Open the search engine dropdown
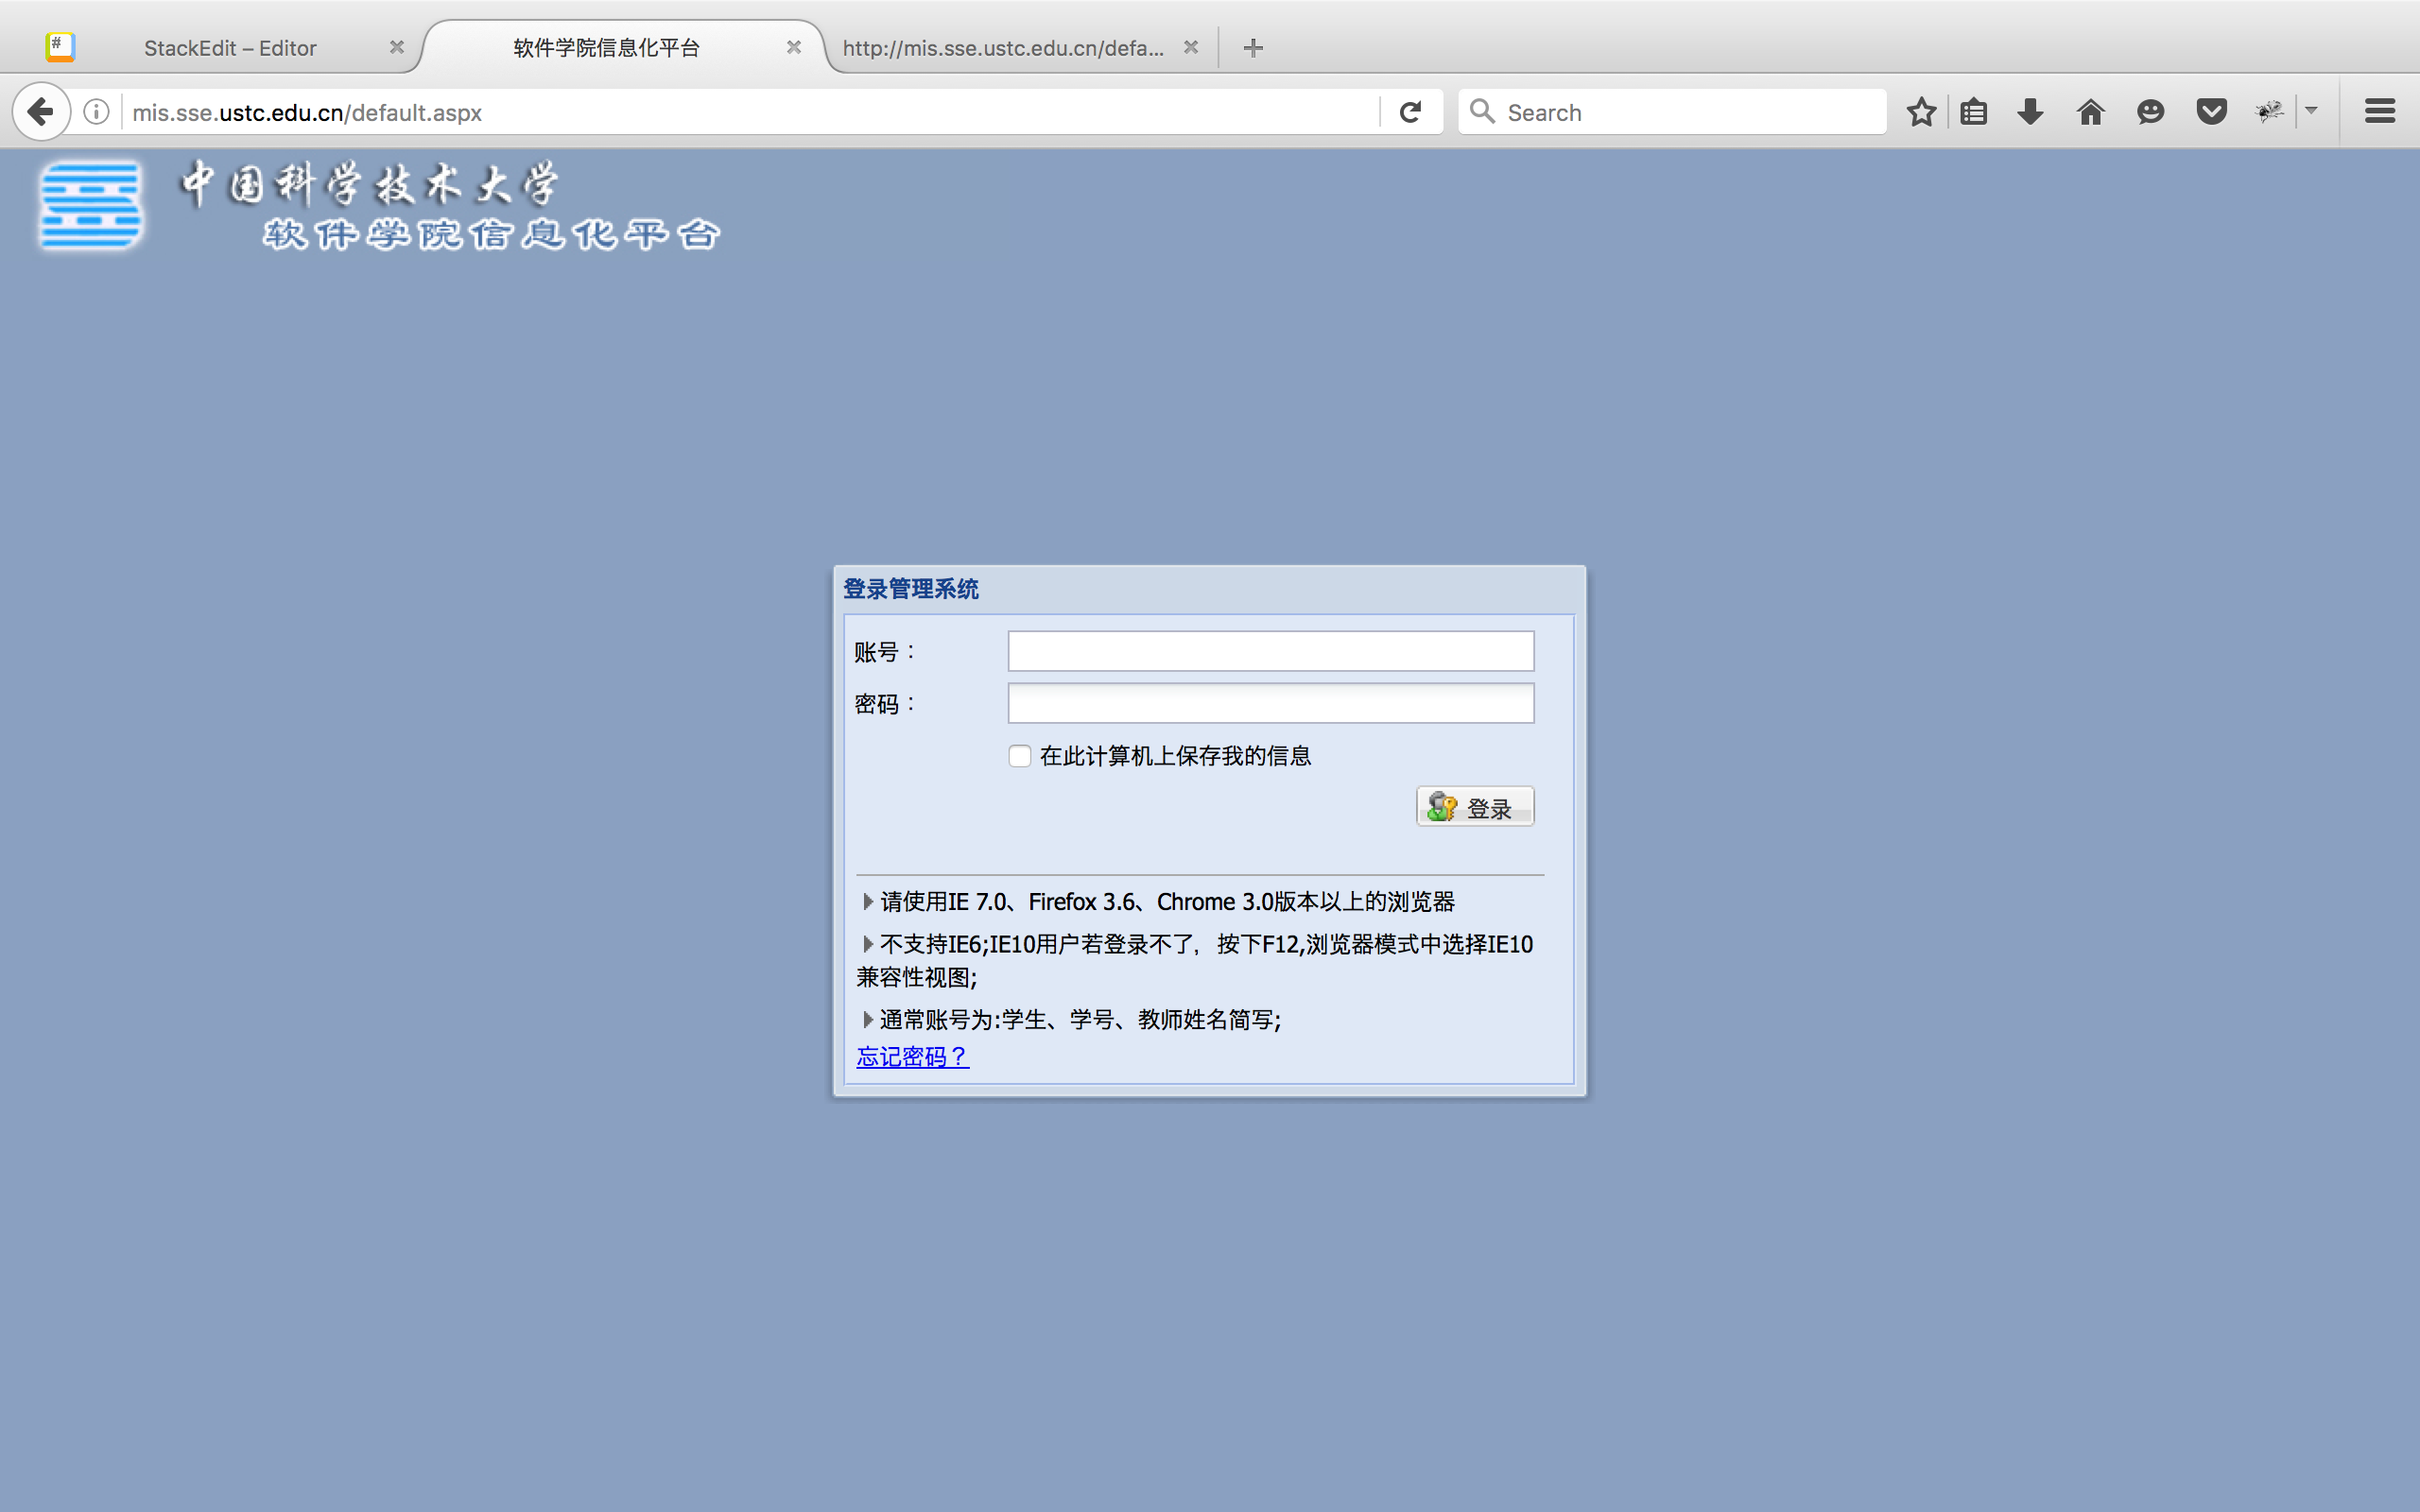This screenshot has width=2420, height=1512. pos(1482,111)
